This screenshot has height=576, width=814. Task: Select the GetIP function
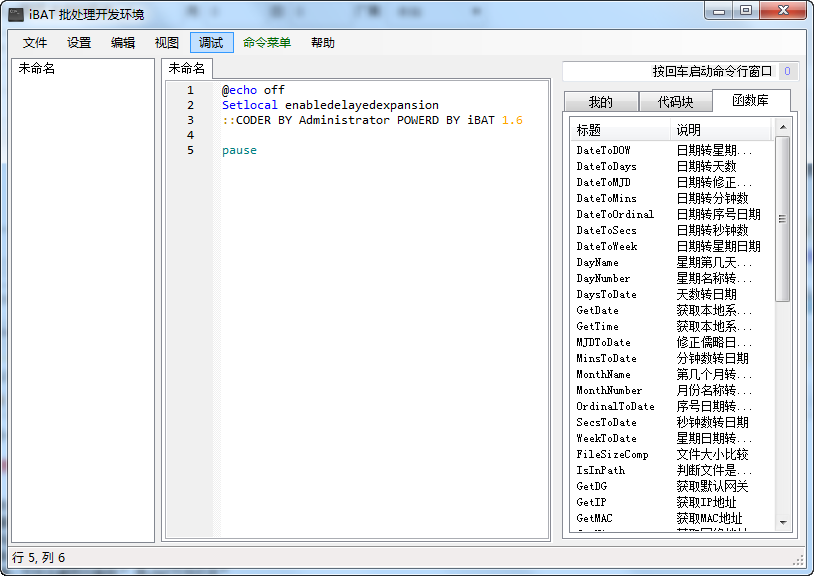[591, 502]
